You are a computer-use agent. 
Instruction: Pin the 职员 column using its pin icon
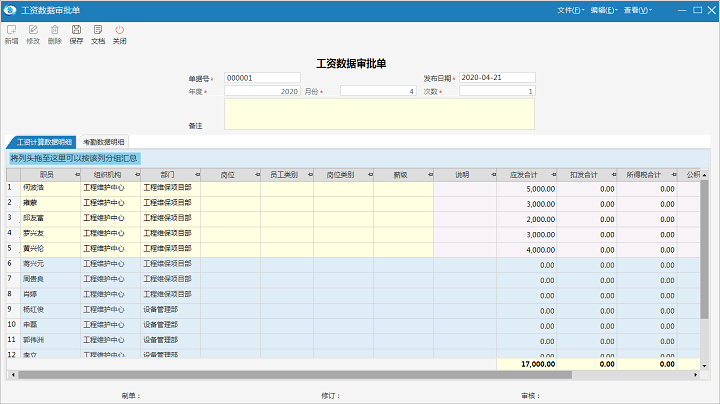click(x=77, y=175)
